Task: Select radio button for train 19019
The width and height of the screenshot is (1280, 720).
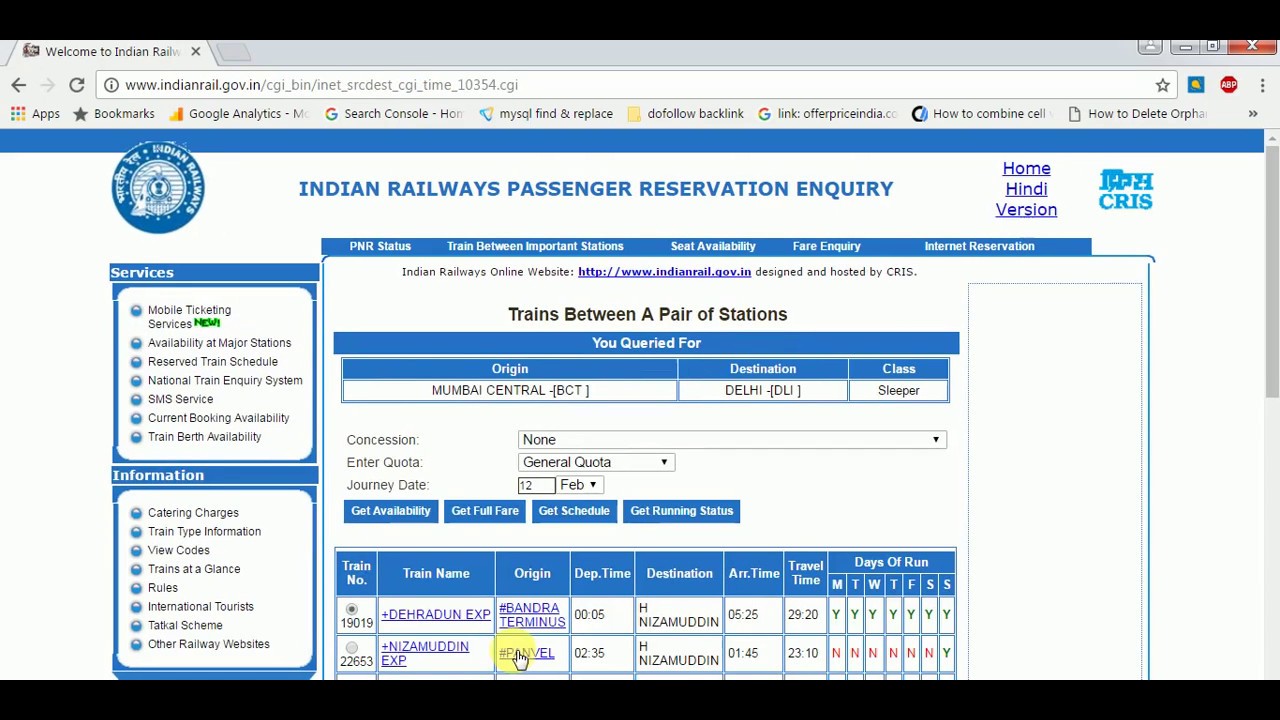Action: click(351, 609)
